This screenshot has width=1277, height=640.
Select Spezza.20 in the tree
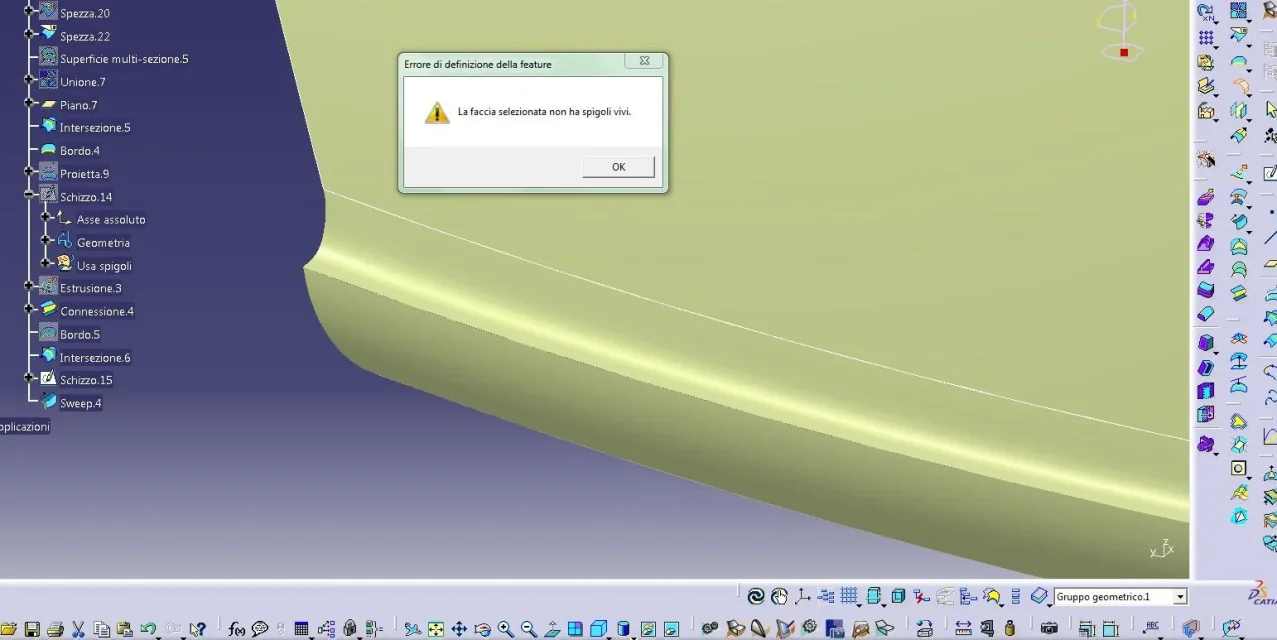85,13
